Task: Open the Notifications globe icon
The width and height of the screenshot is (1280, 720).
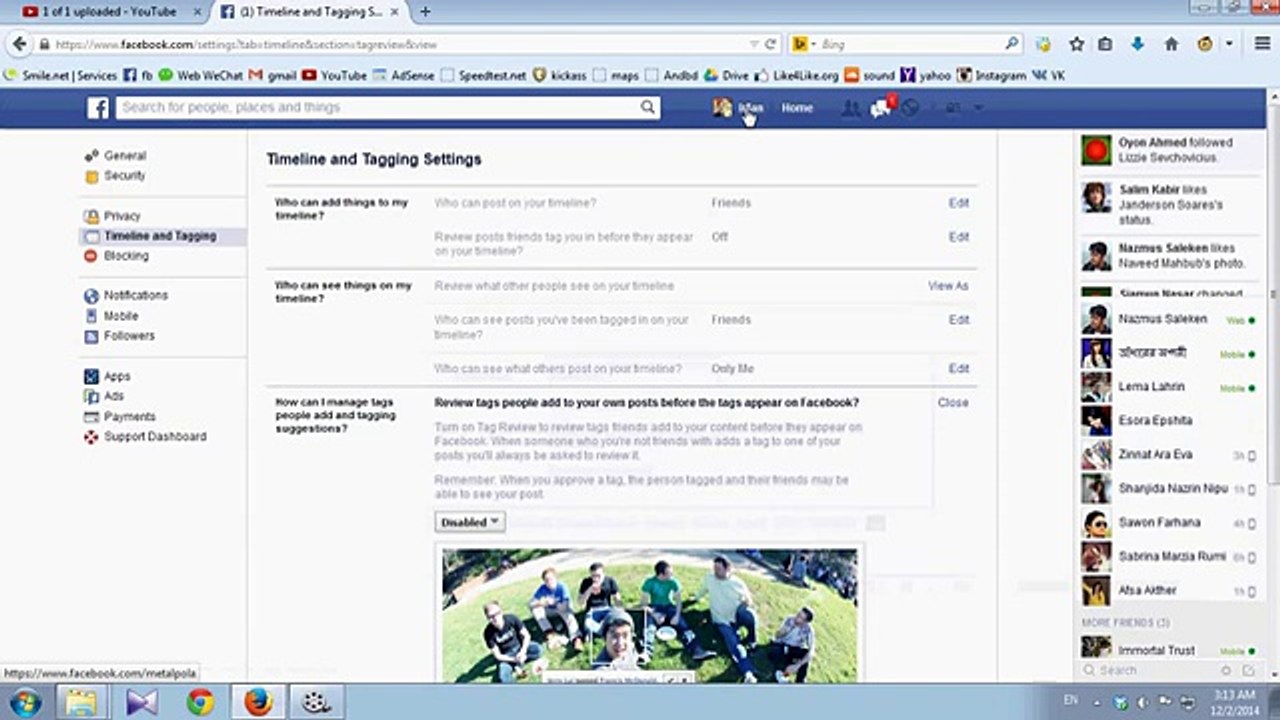Action: point(909,108)
